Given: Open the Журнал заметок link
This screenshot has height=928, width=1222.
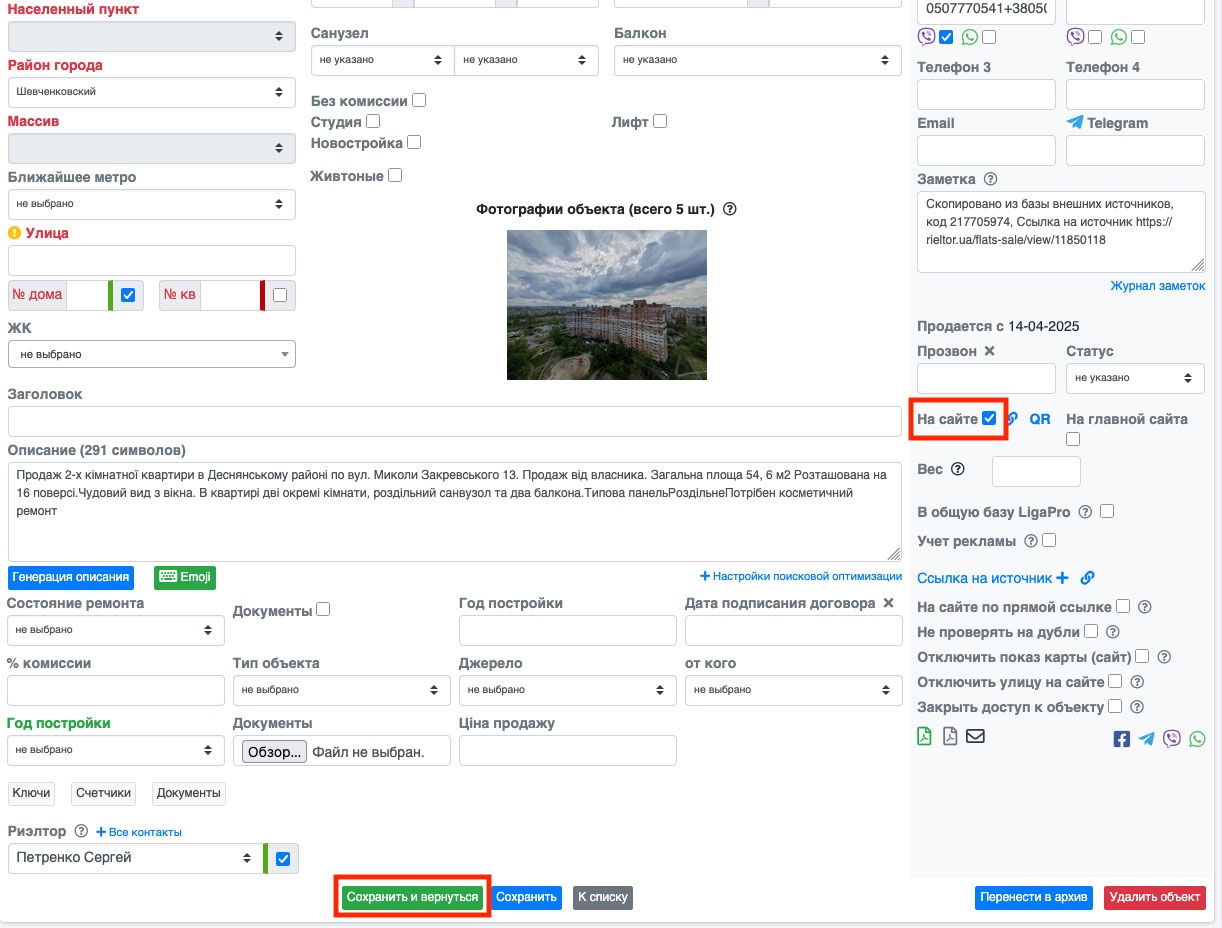Looking at the screenshot, I should coord(1157,286).
